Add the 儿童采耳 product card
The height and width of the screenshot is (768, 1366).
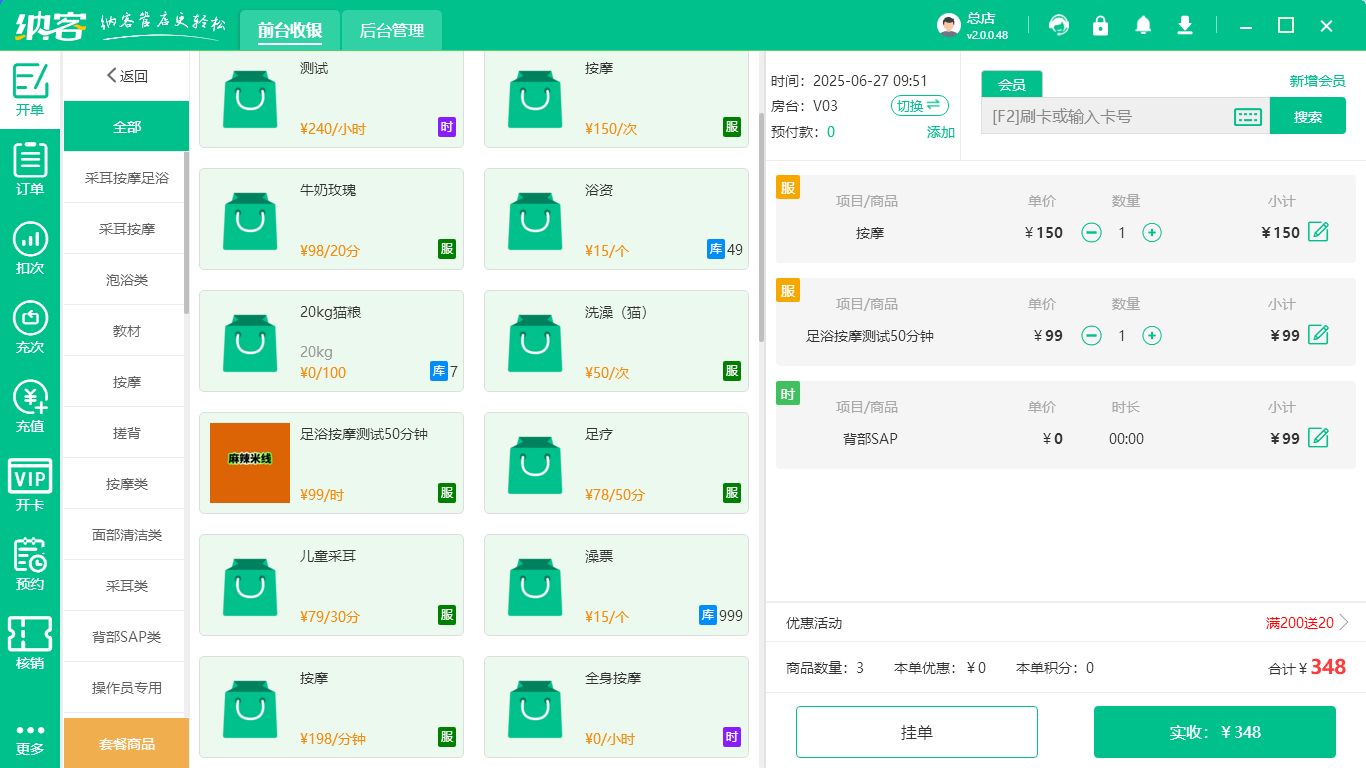[x=331, y=585]
